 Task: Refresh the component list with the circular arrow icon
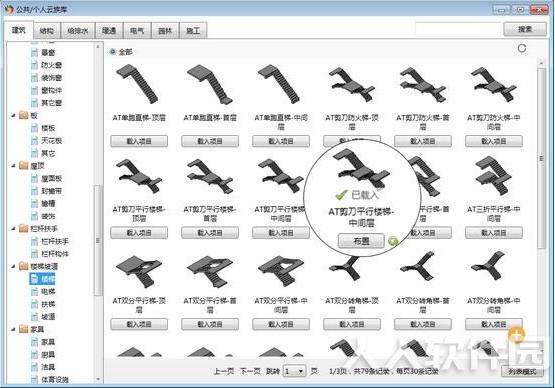tap(522, 48)
